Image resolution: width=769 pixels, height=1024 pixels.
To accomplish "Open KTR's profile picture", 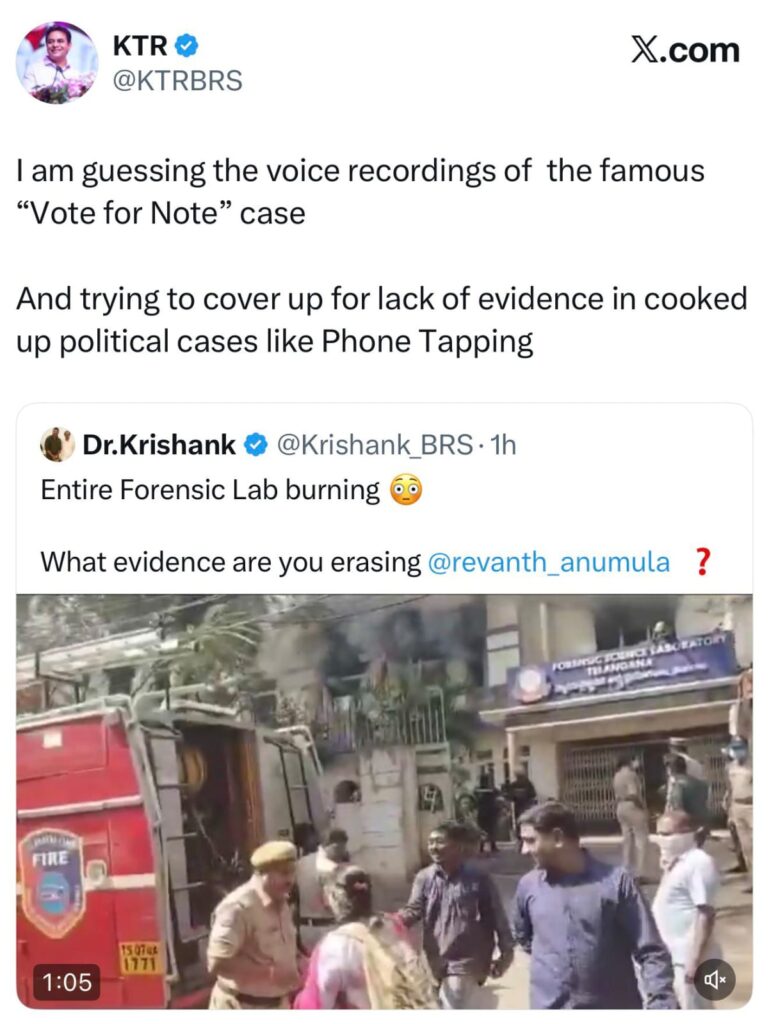I will pyautogui.click(x=57, y=62).
